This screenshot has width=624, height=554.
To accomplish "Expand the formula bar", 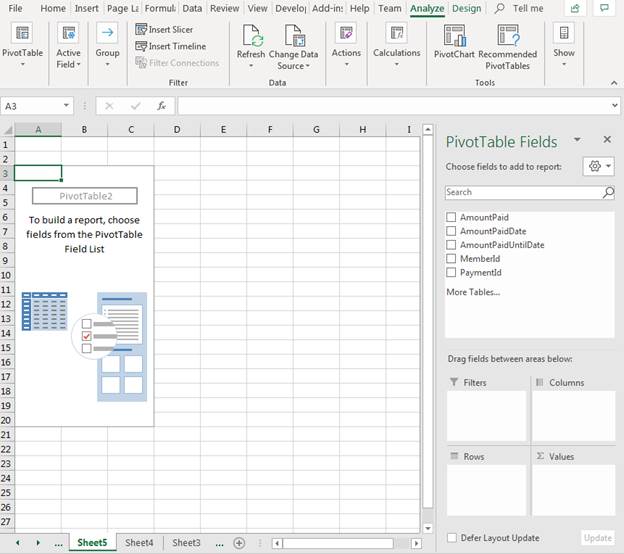I will pos(615,105).
